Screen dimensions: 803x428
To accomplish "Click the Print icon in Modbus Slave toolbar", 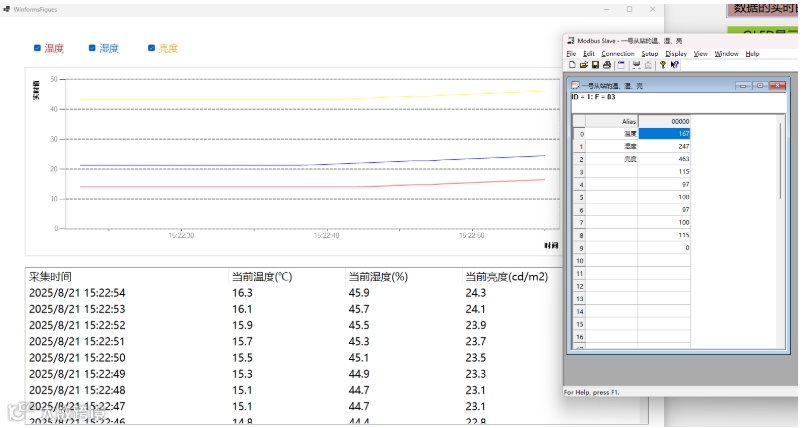I will coord(607,65).
